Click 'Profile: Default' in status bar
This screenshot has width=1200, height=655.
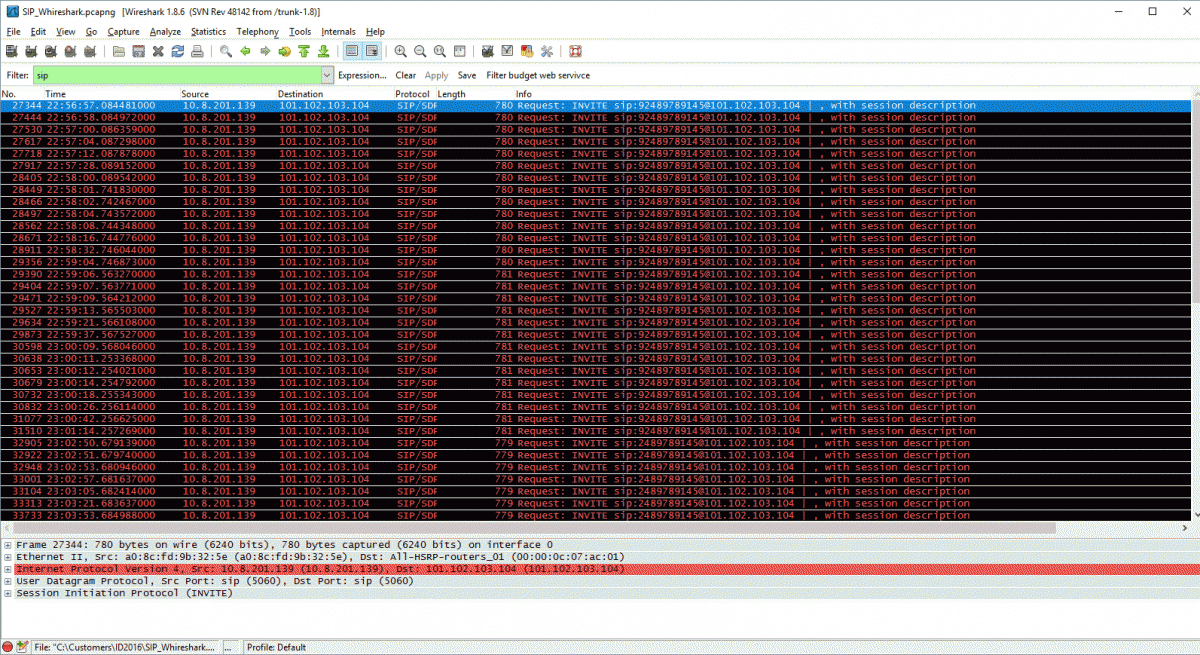point(276,647)
